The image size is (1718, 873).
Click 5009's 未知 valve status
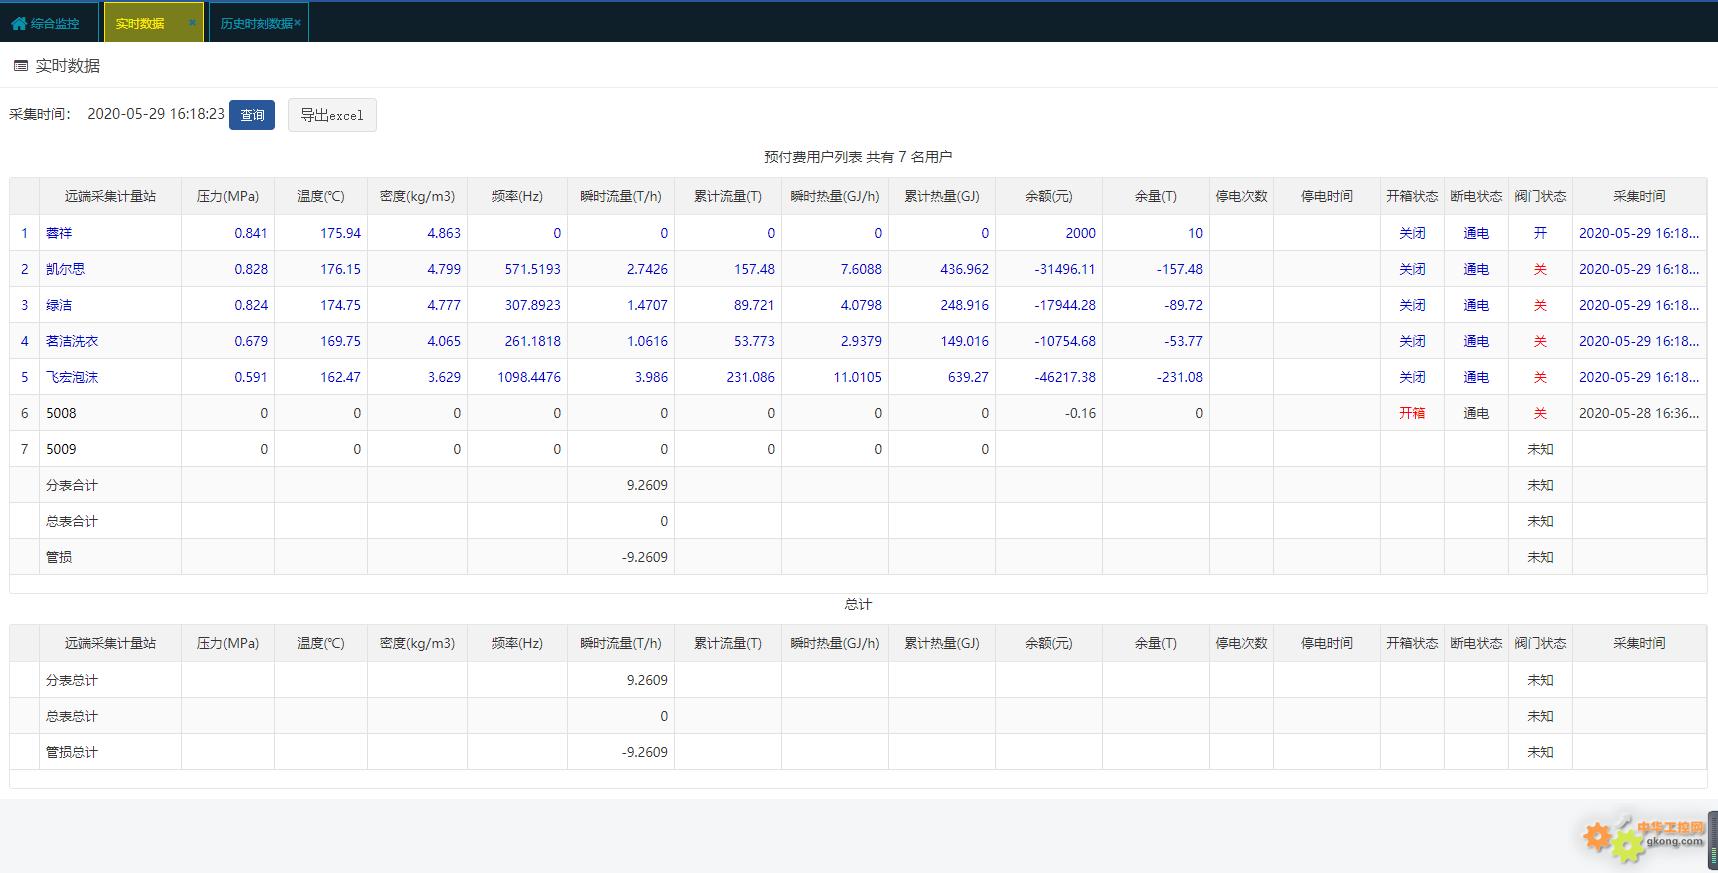coord(1540,449)
